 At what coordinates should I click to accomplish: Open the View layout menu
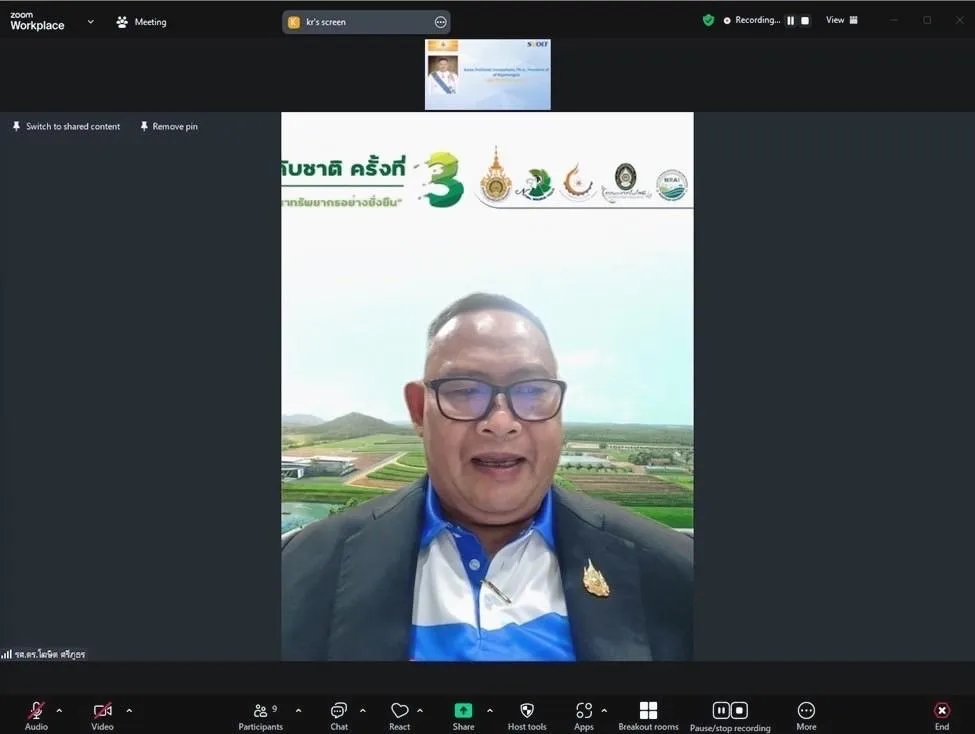click(841, 20)
